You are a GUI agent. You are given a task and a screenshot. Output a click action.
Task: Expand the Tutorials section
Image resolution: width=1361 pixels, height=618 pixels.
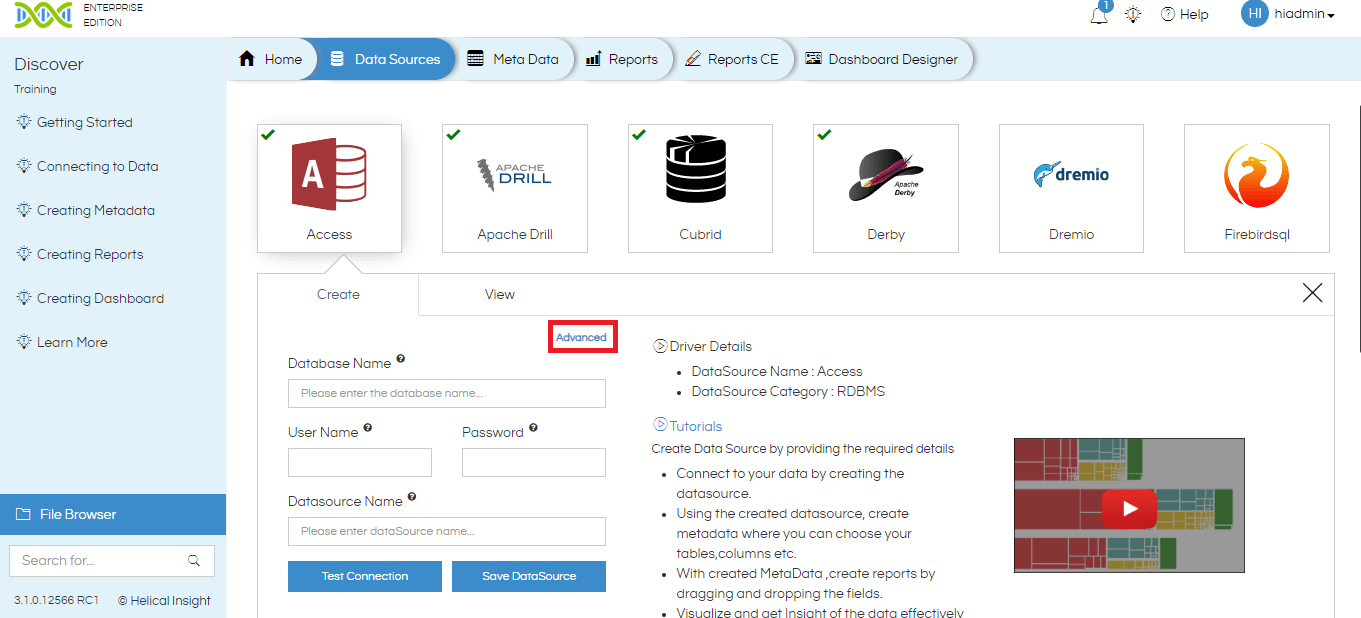click(688, 426)
